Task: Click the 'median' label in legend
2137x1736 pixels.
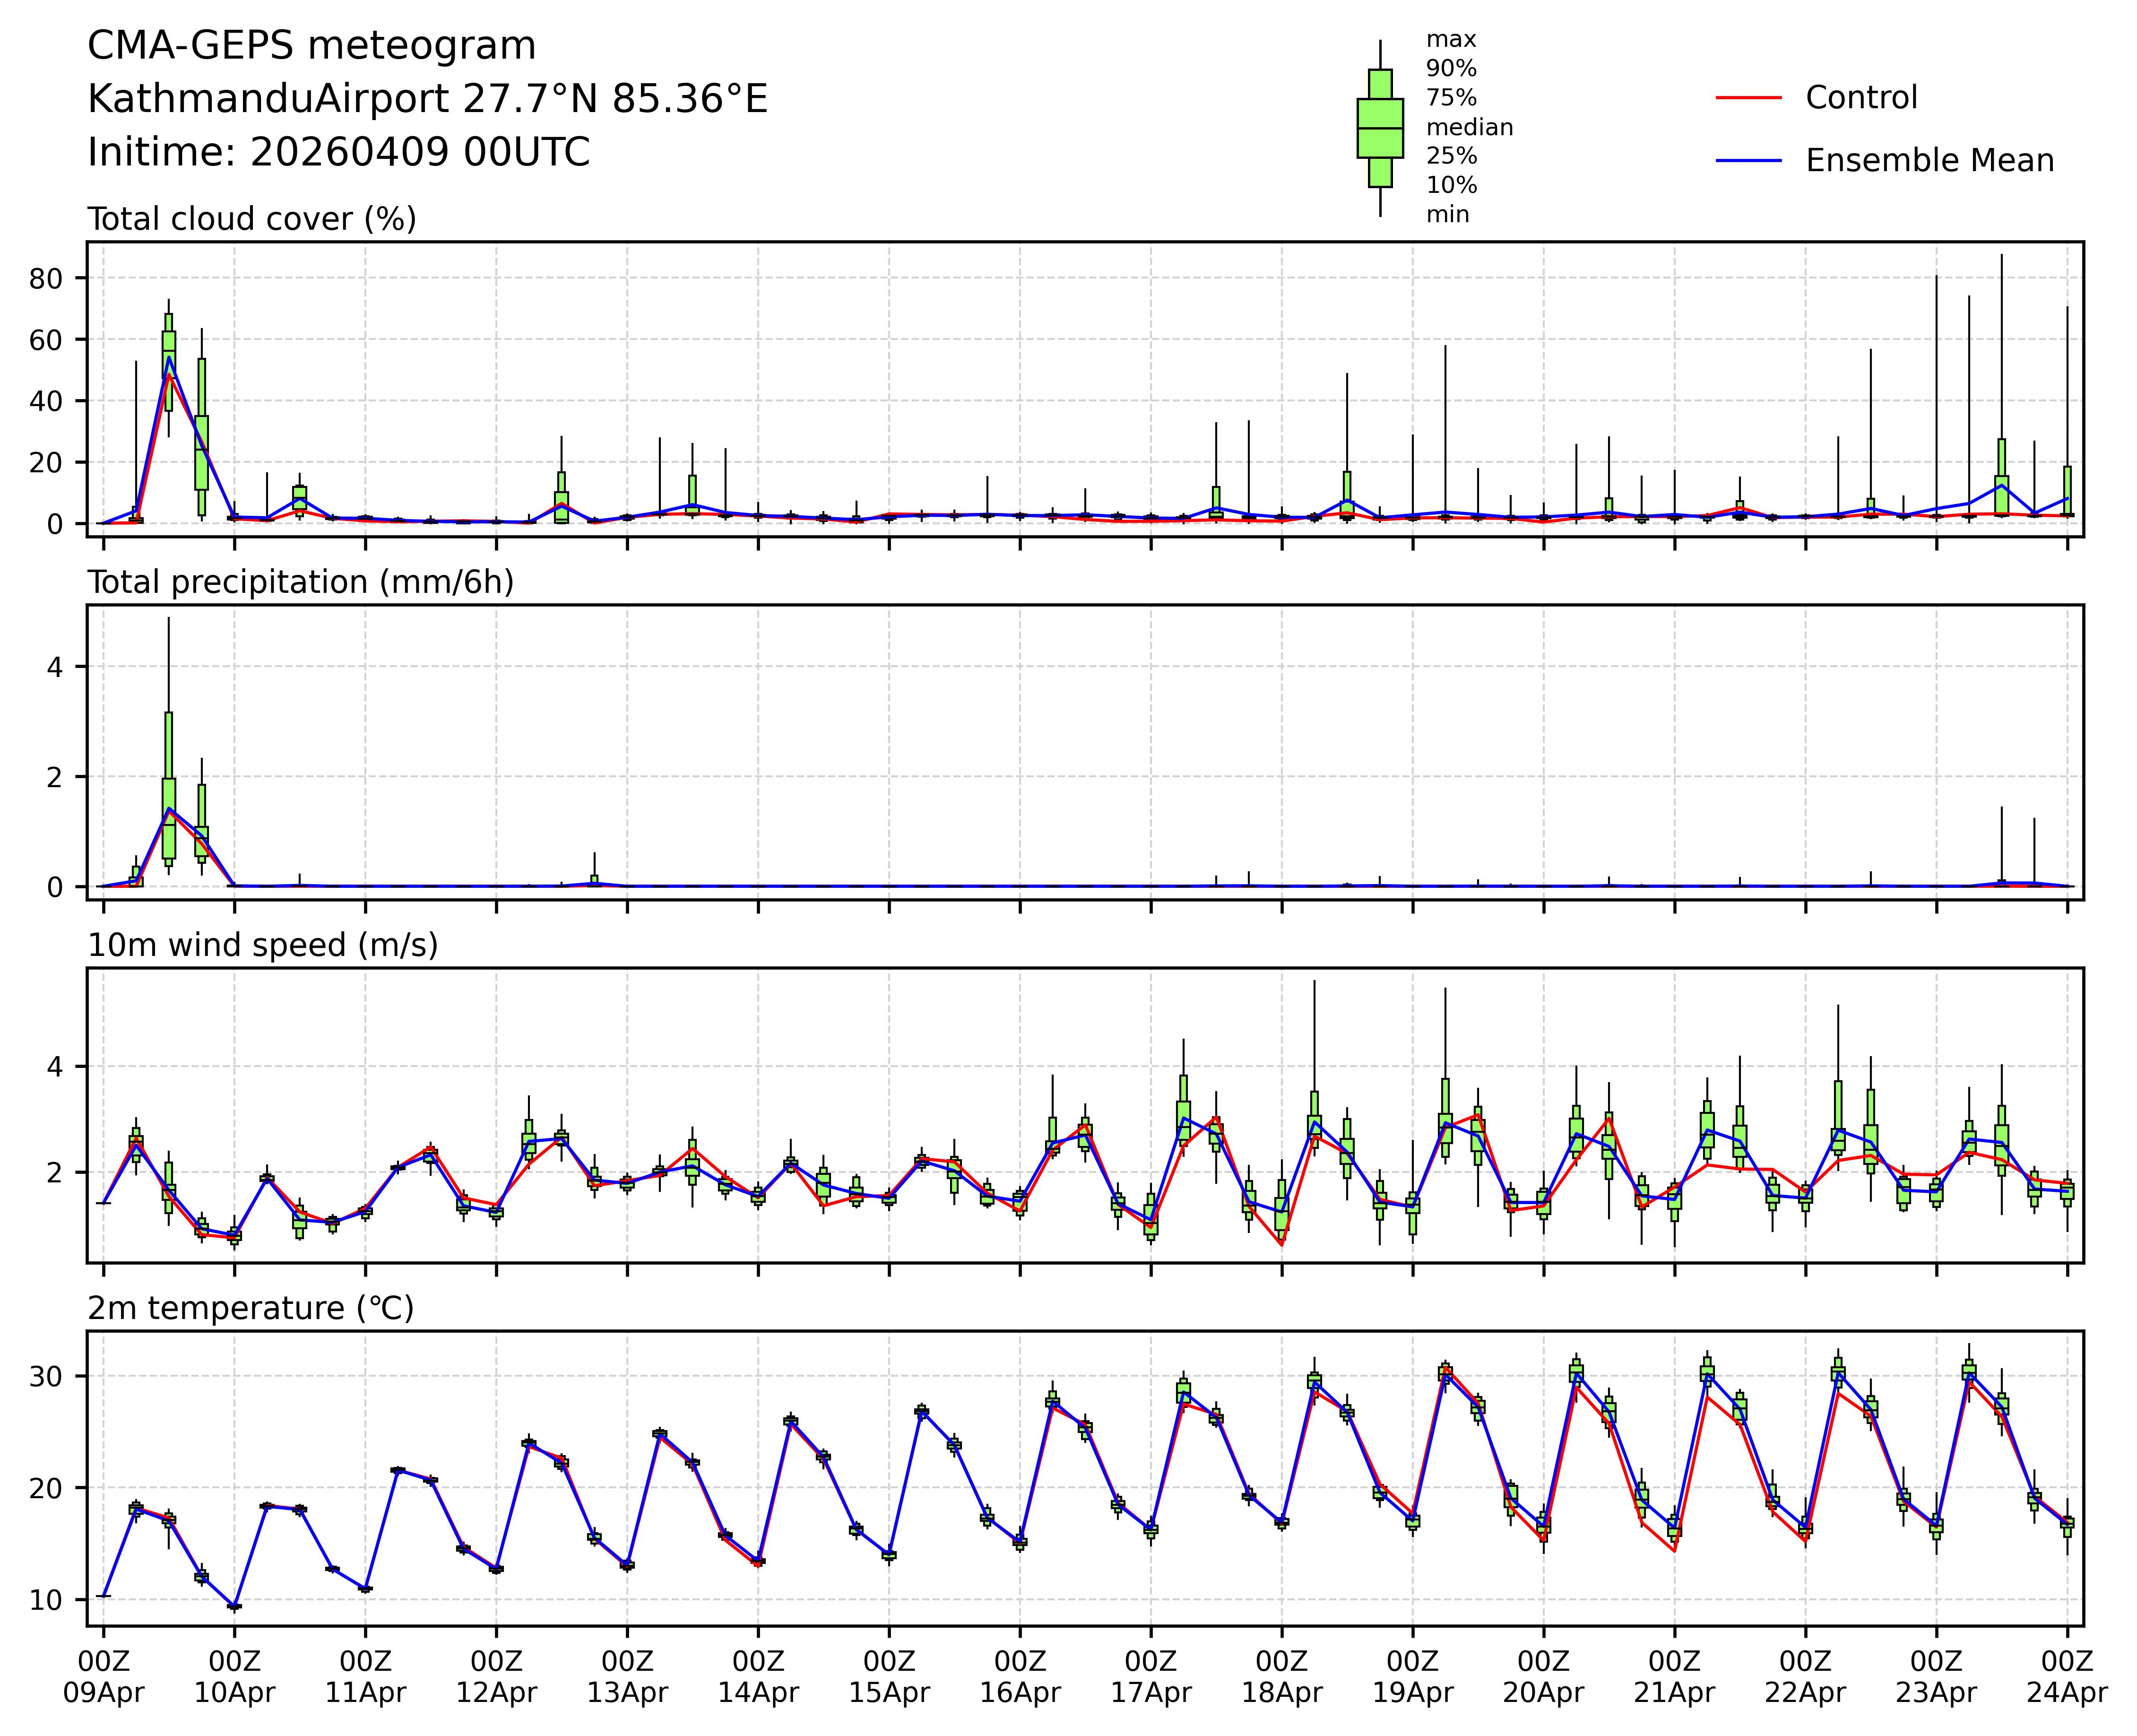Action: pos(1469,127)
